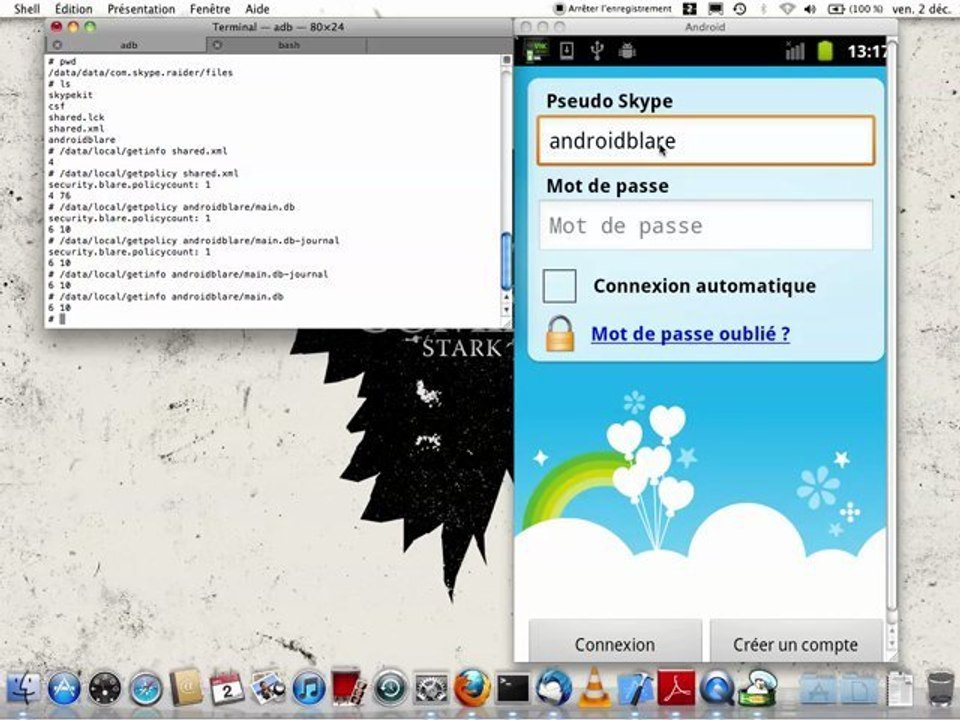Viewport: 960px width, 720px height.
Task: Focus the Mot de passe field
Action: [706, 225]
